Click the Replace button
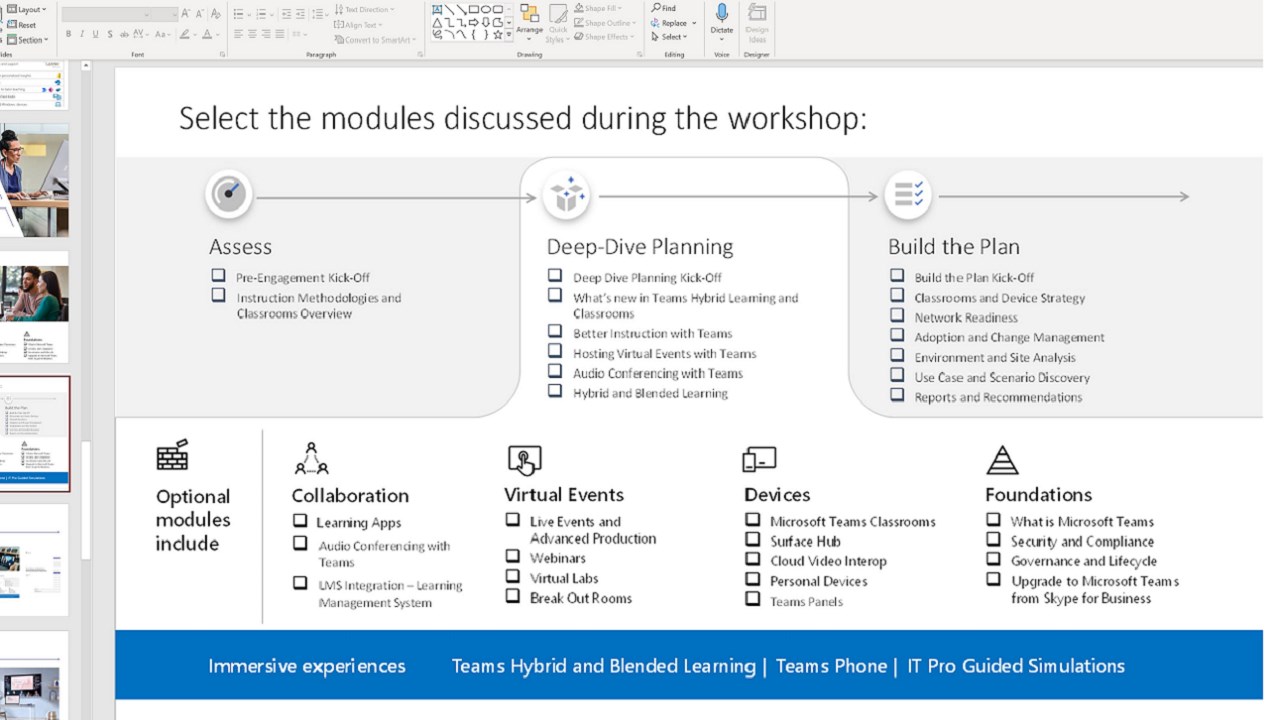Screen dimensions: 1280x720 point(671,23)
